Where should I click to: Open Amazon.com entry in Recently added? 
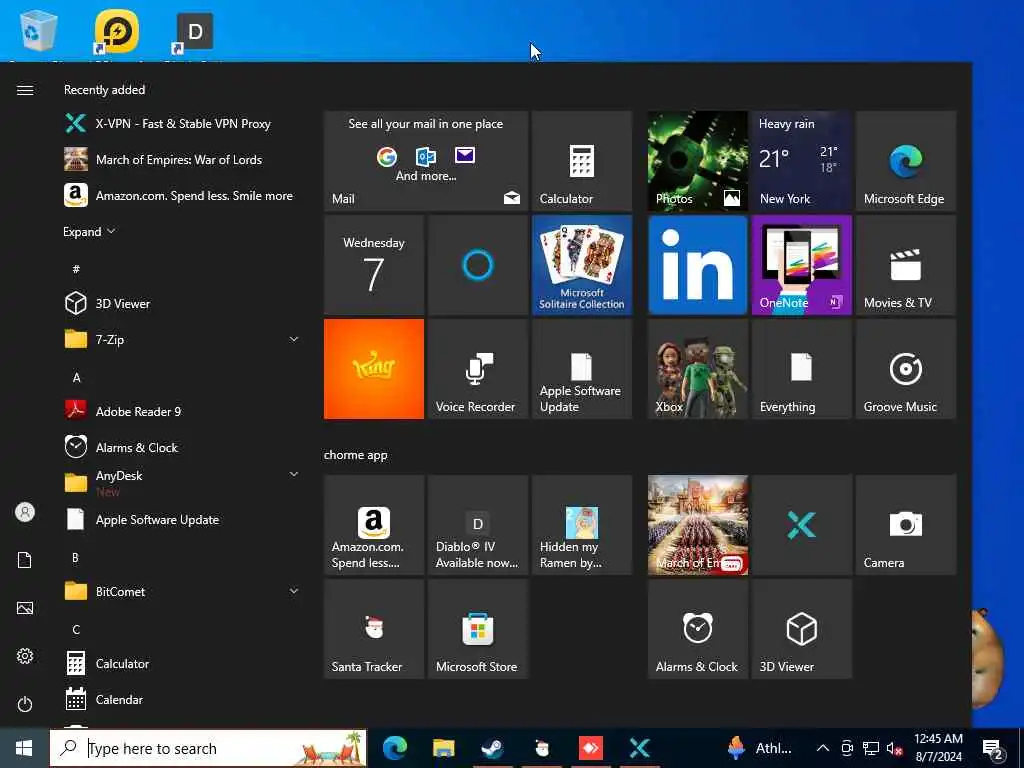[x=182, y=195]
